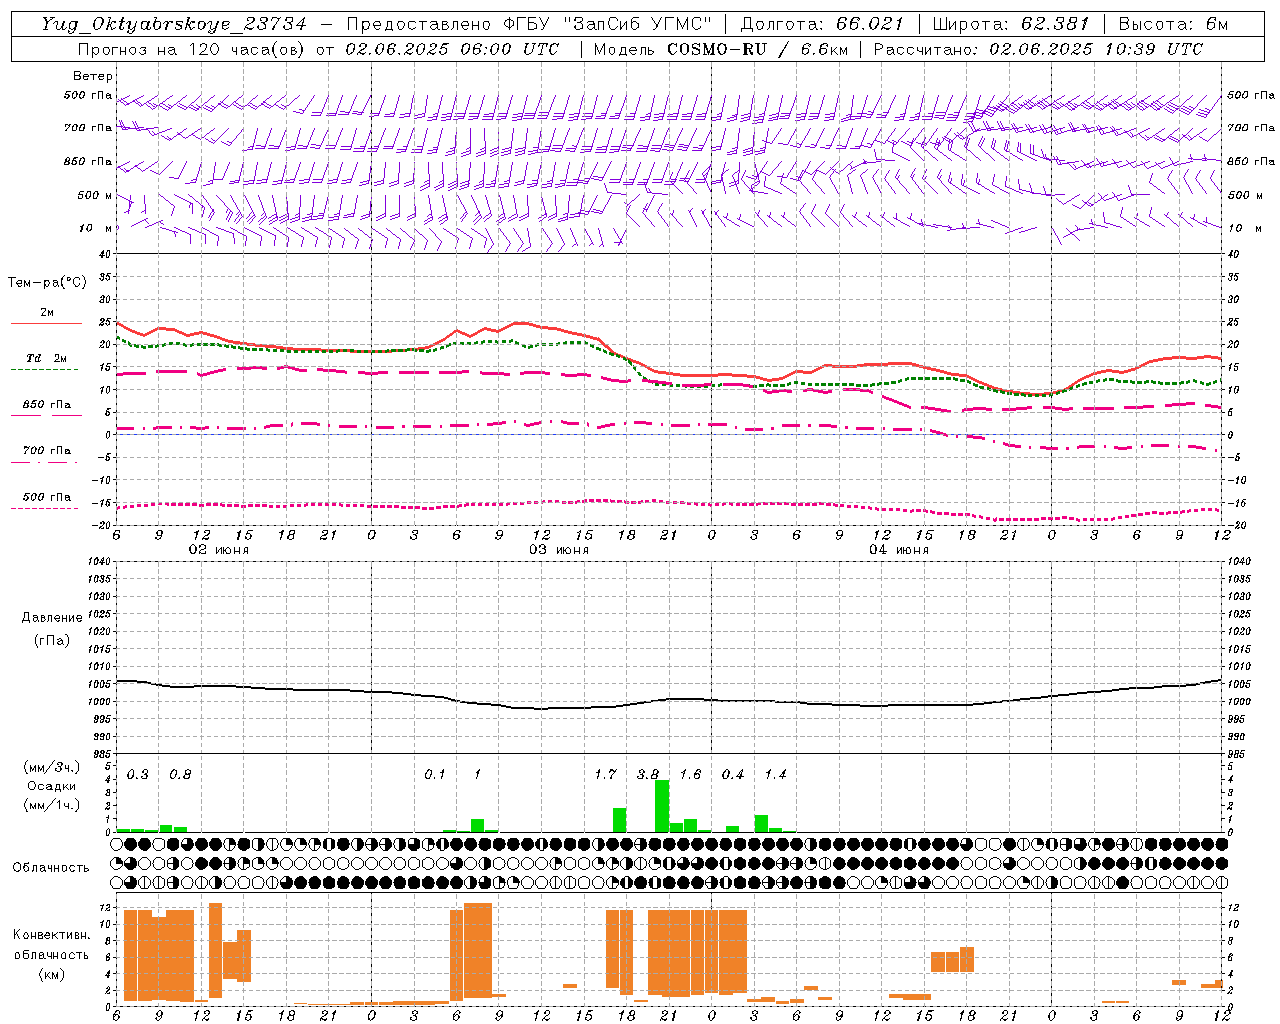Click the 0.8 precipitation total value

pyautogui.click(x=180, y=774)
